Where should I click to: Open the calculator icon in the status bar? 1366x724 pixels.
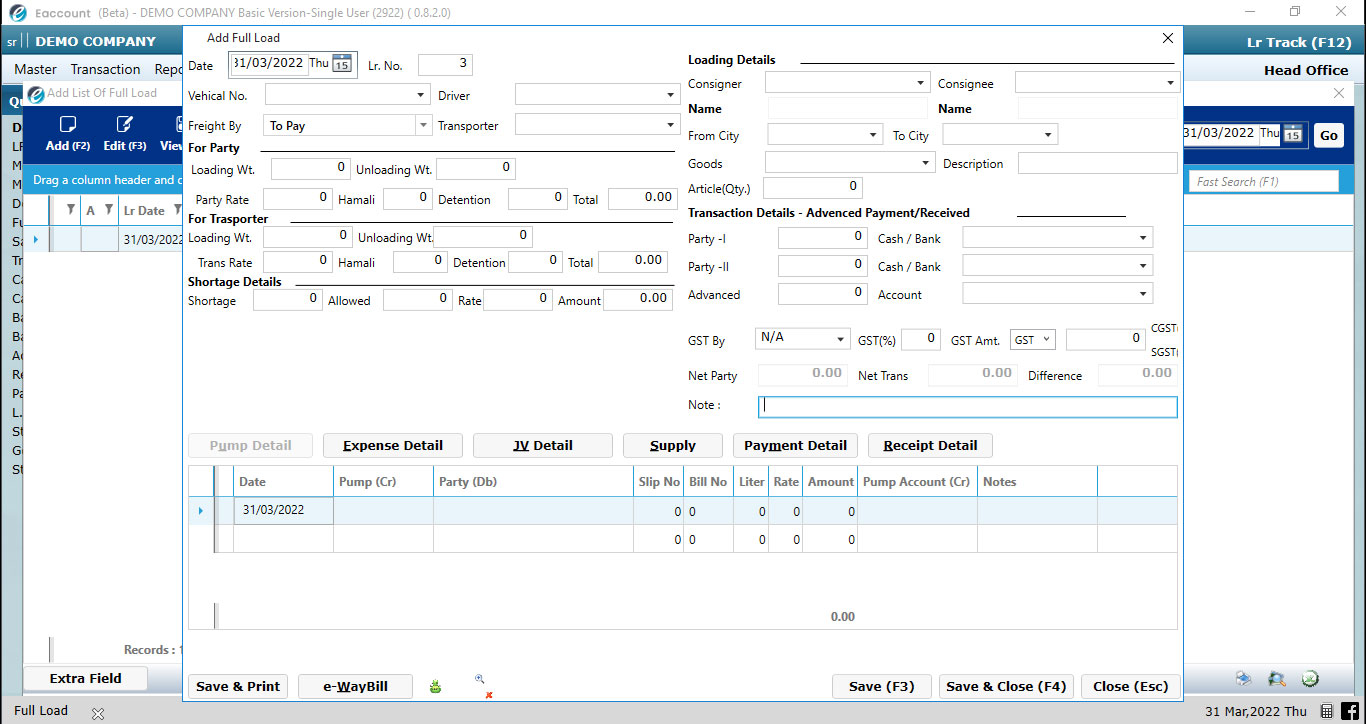1328,710
